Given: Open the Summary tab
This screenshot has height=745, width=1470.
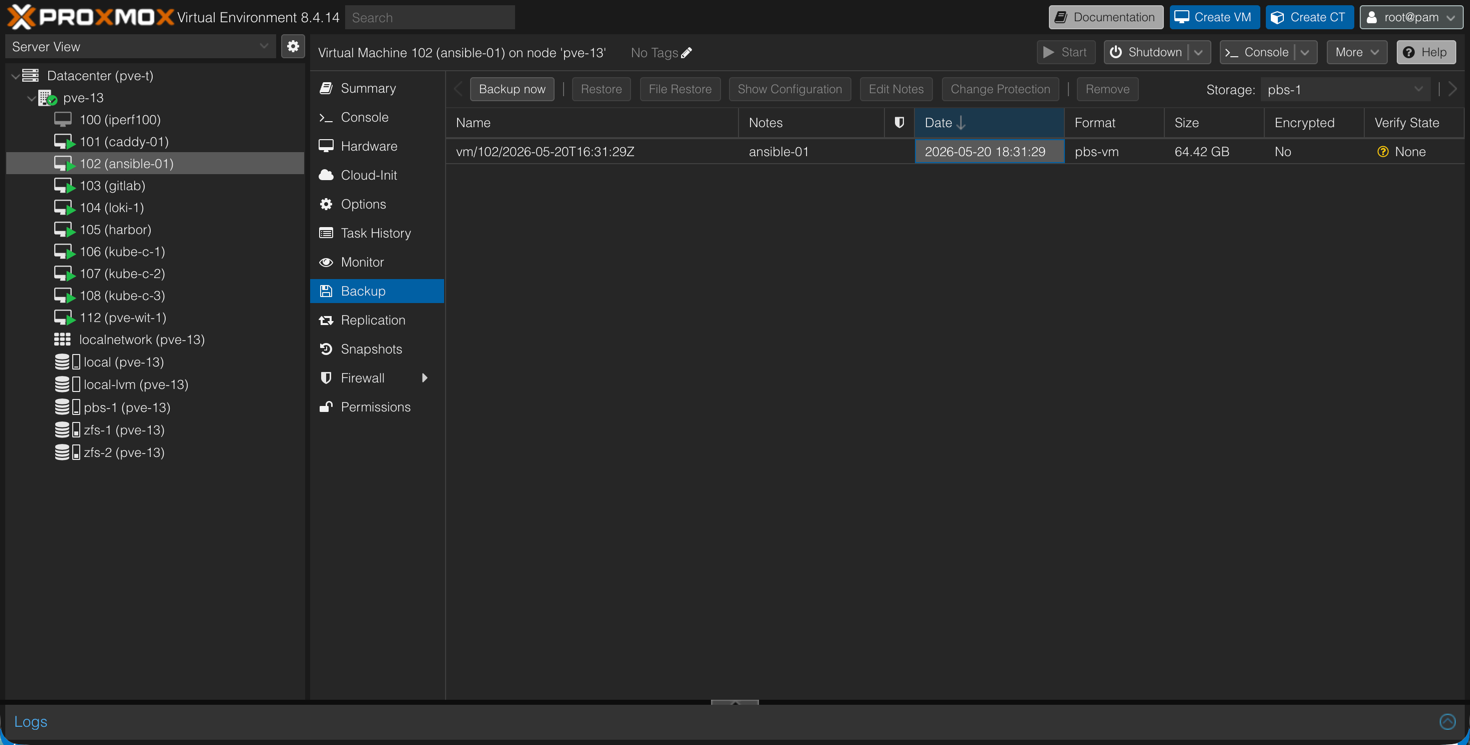Looking at the screenshot, I should 377,88.
